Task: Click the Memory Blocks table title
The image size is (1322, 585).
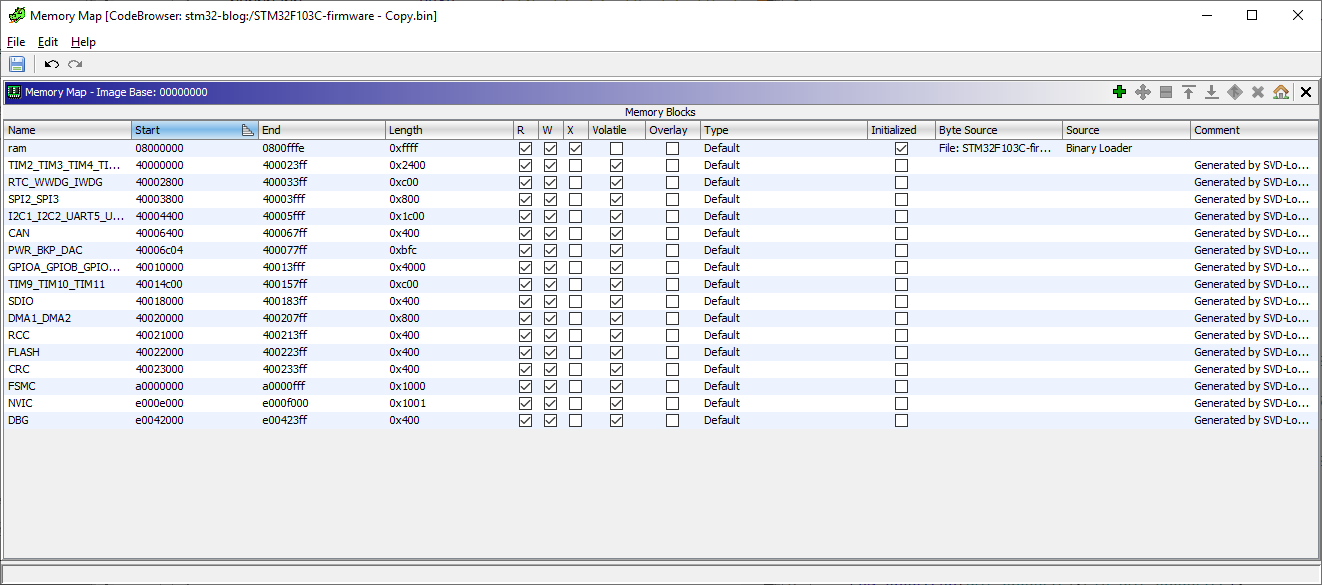Action: (660, 112)
